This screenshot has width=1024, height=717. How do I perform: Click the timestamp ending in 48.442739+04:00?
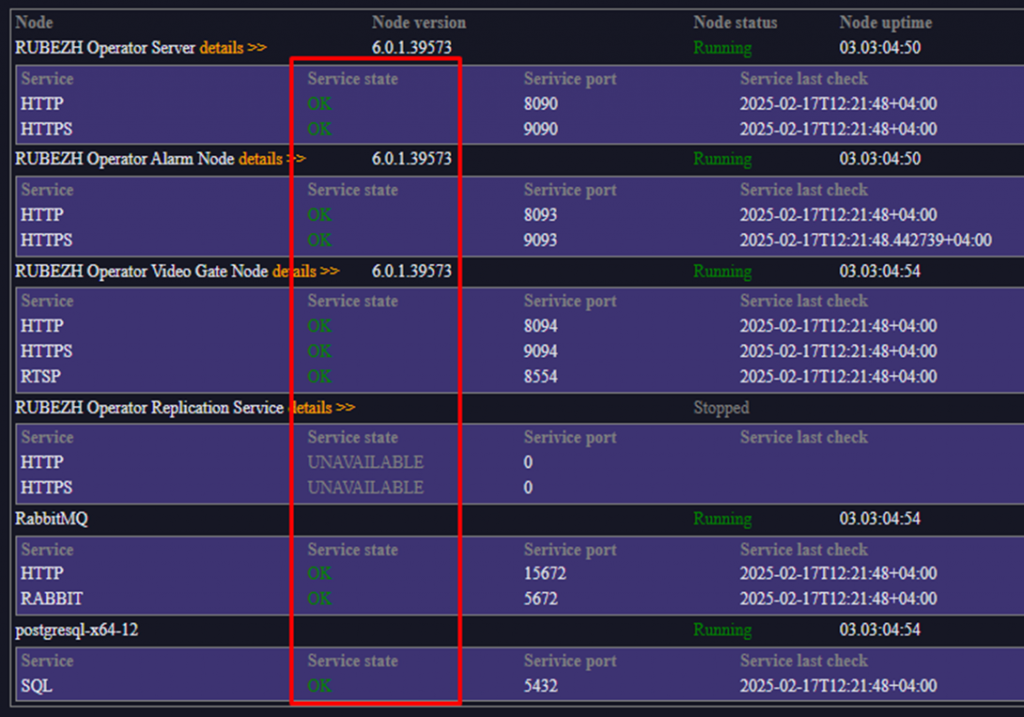(865, 240)
